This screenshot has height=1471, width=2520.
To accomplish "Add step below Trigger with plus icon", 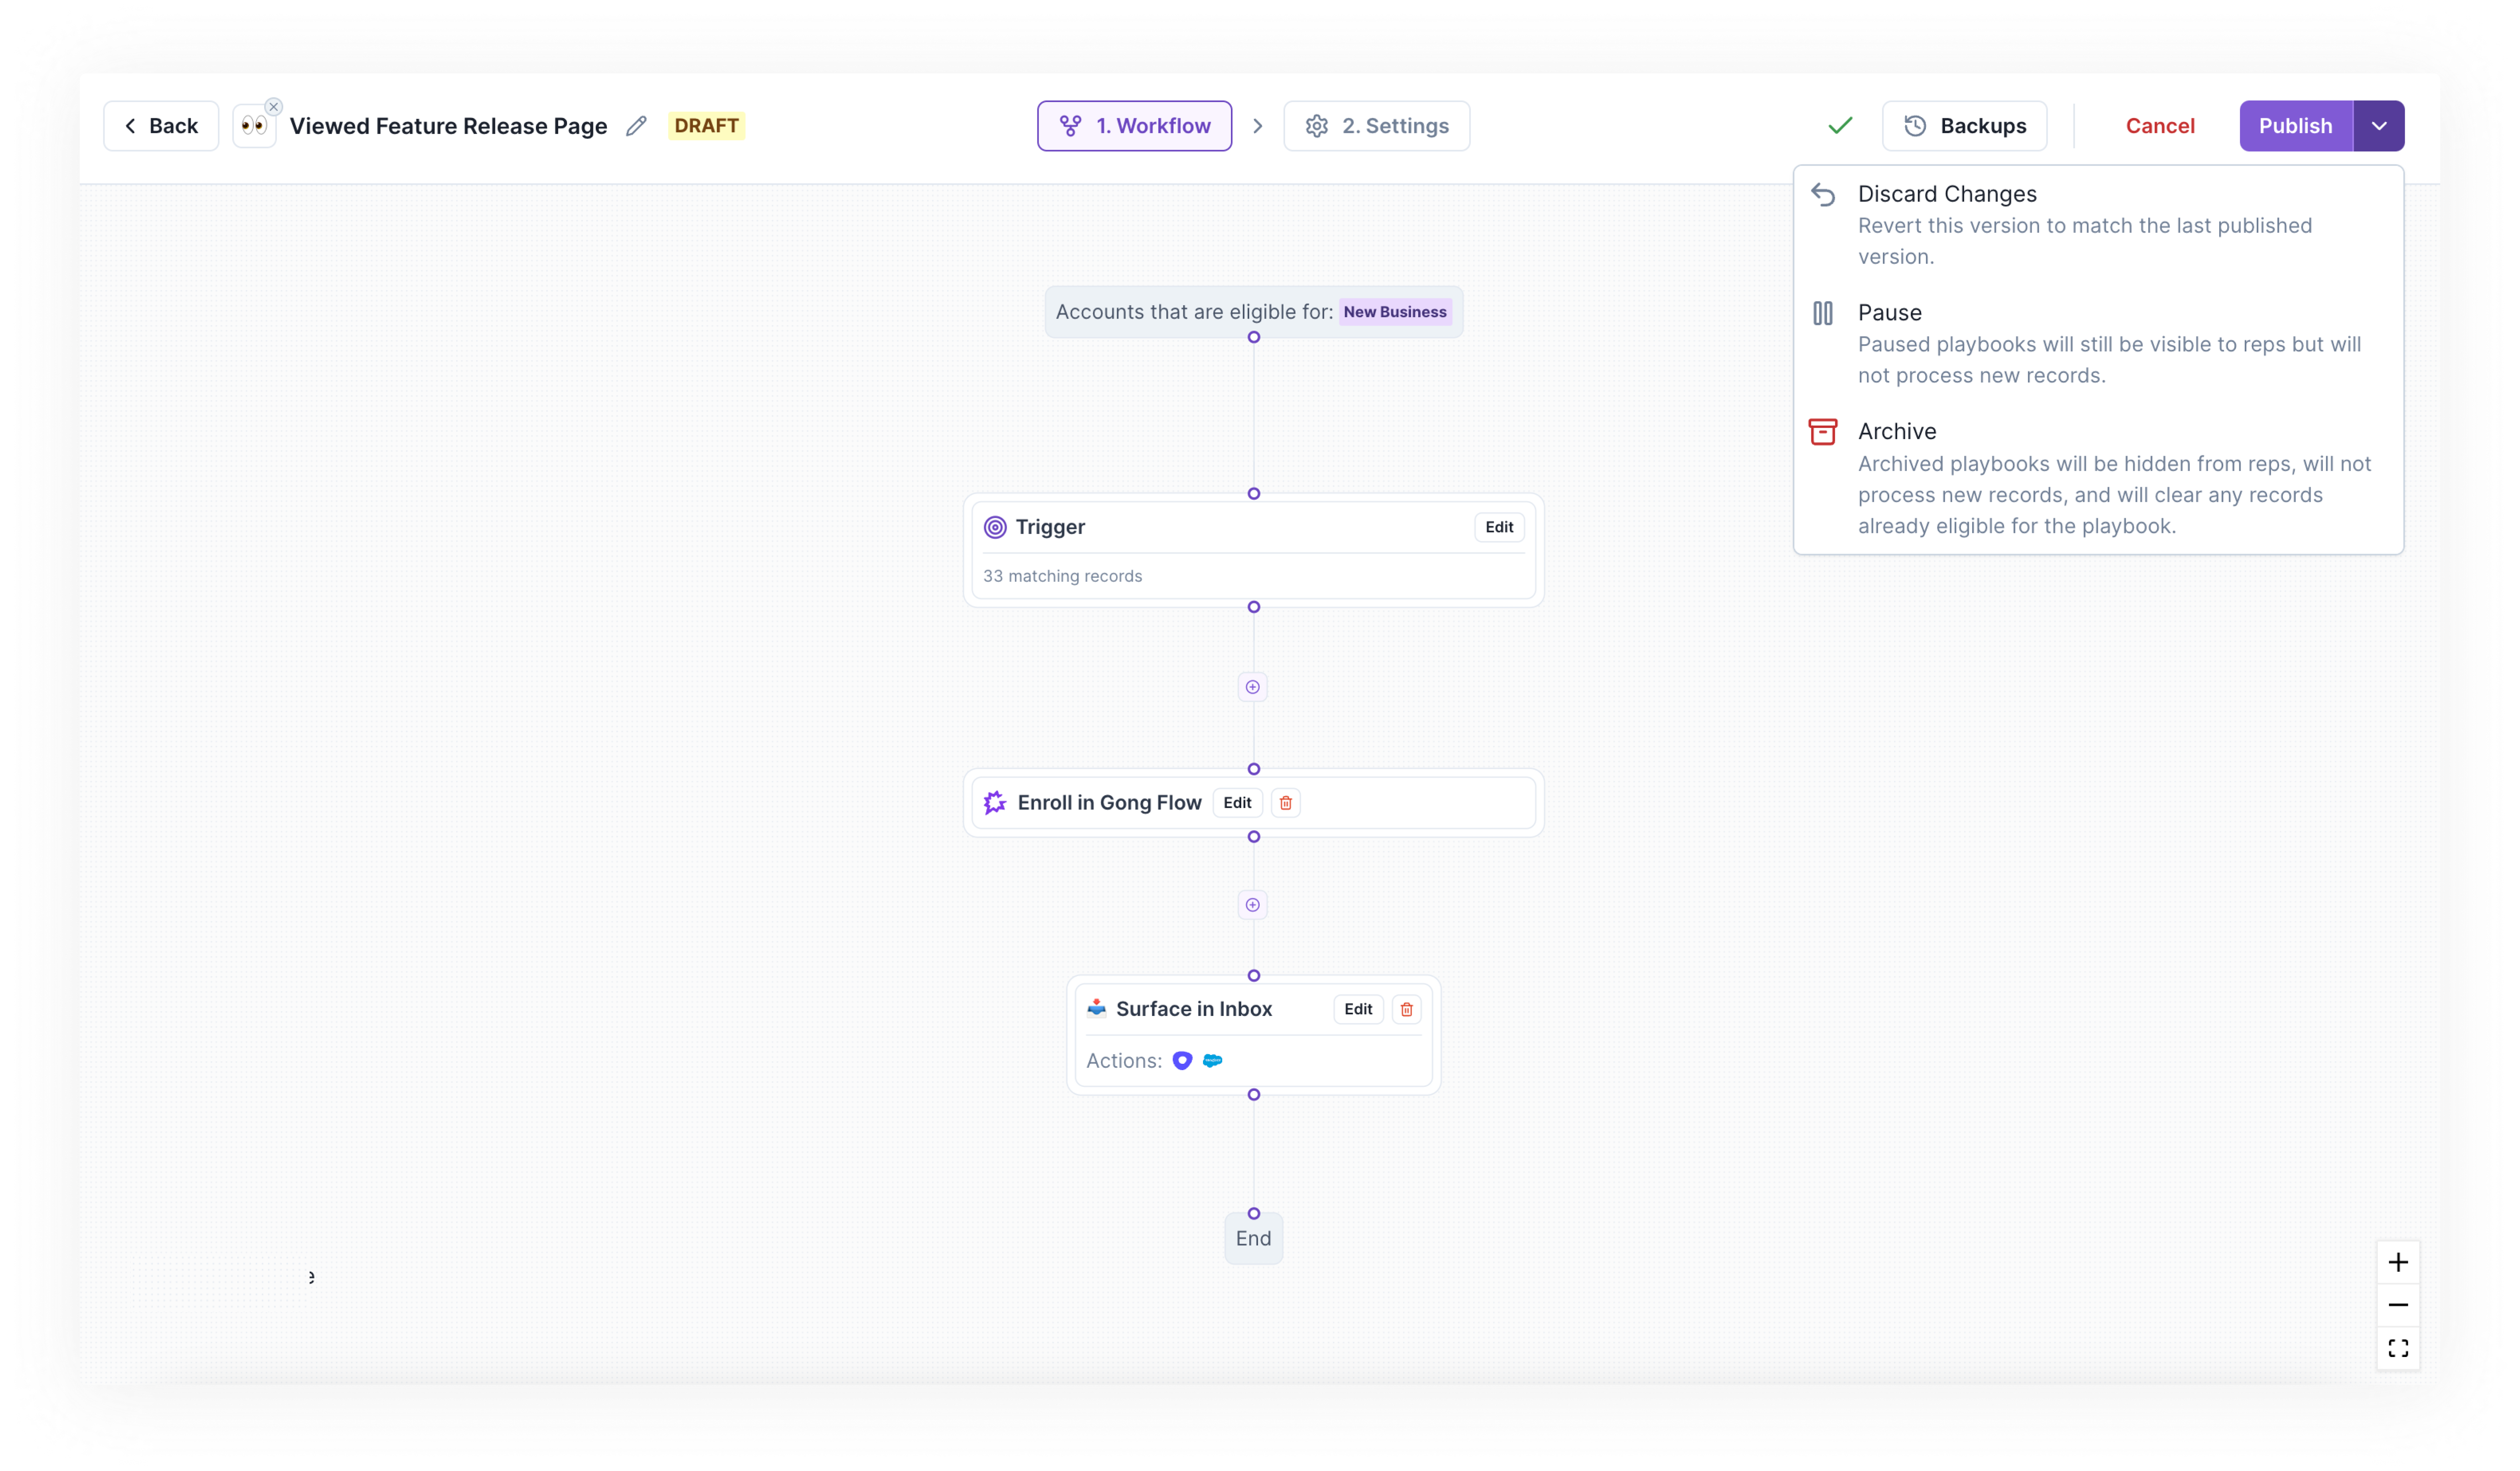I will (1252, 687).
